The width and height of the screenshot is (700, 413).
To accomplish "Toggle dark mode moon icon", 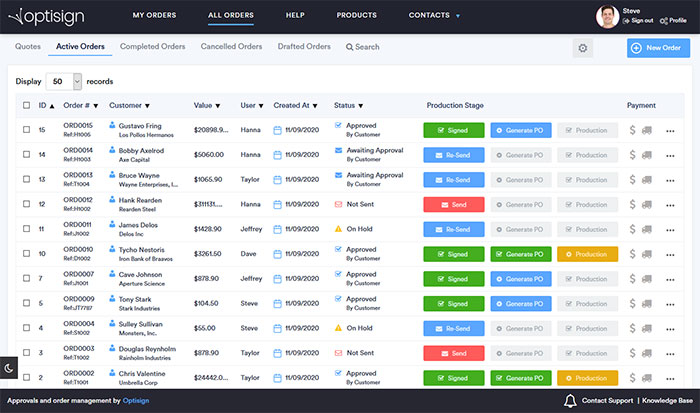I will point(8,368).
